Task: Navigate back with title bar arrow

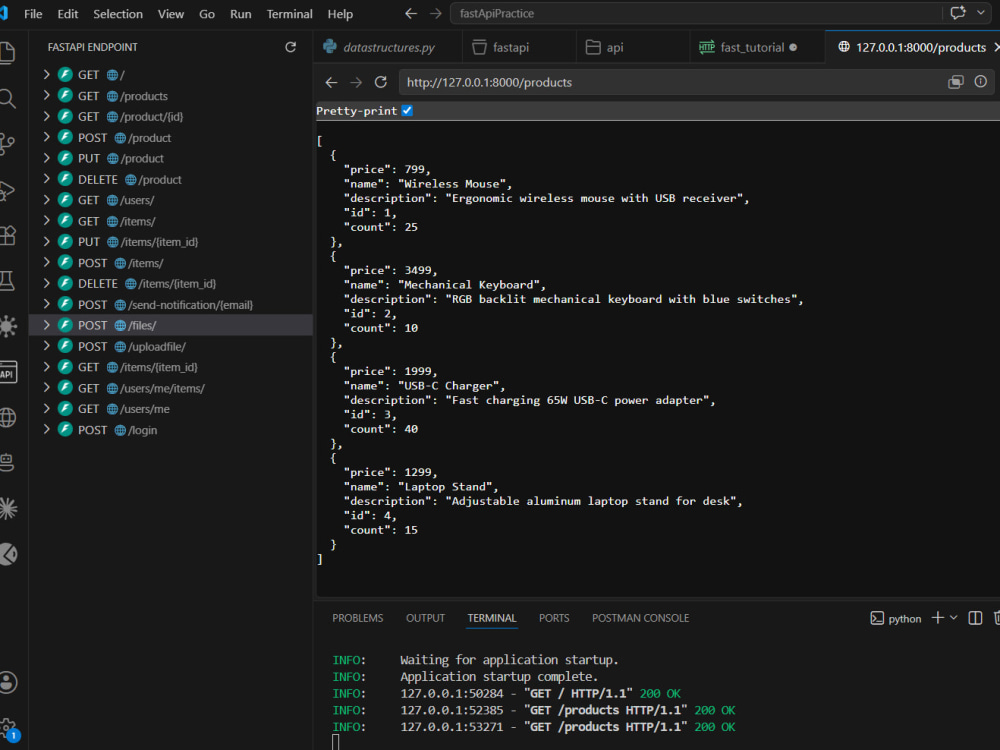Action: pyautogui.click(x=411, y=13)
